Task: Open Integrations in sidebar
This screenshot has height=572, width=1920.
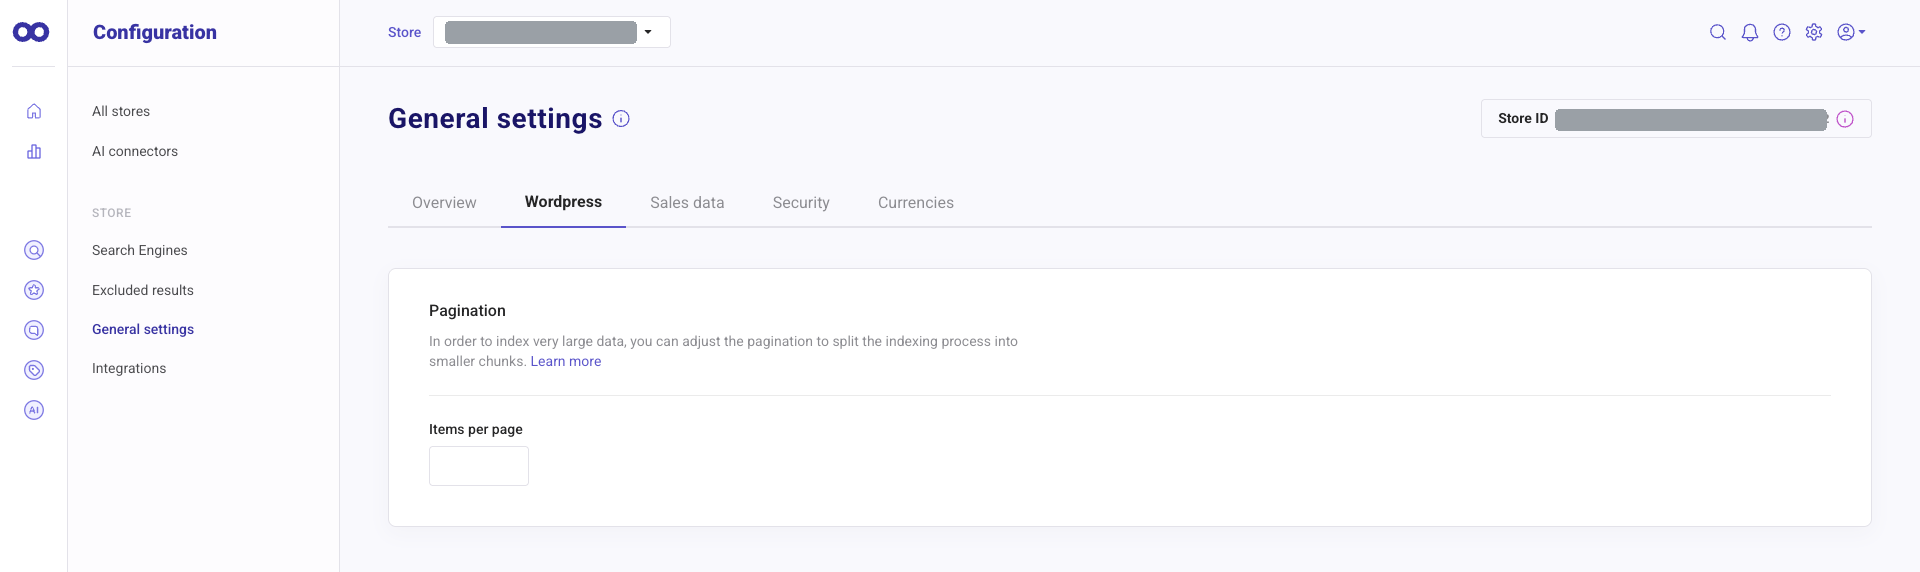Action: [x=129, y=368]
